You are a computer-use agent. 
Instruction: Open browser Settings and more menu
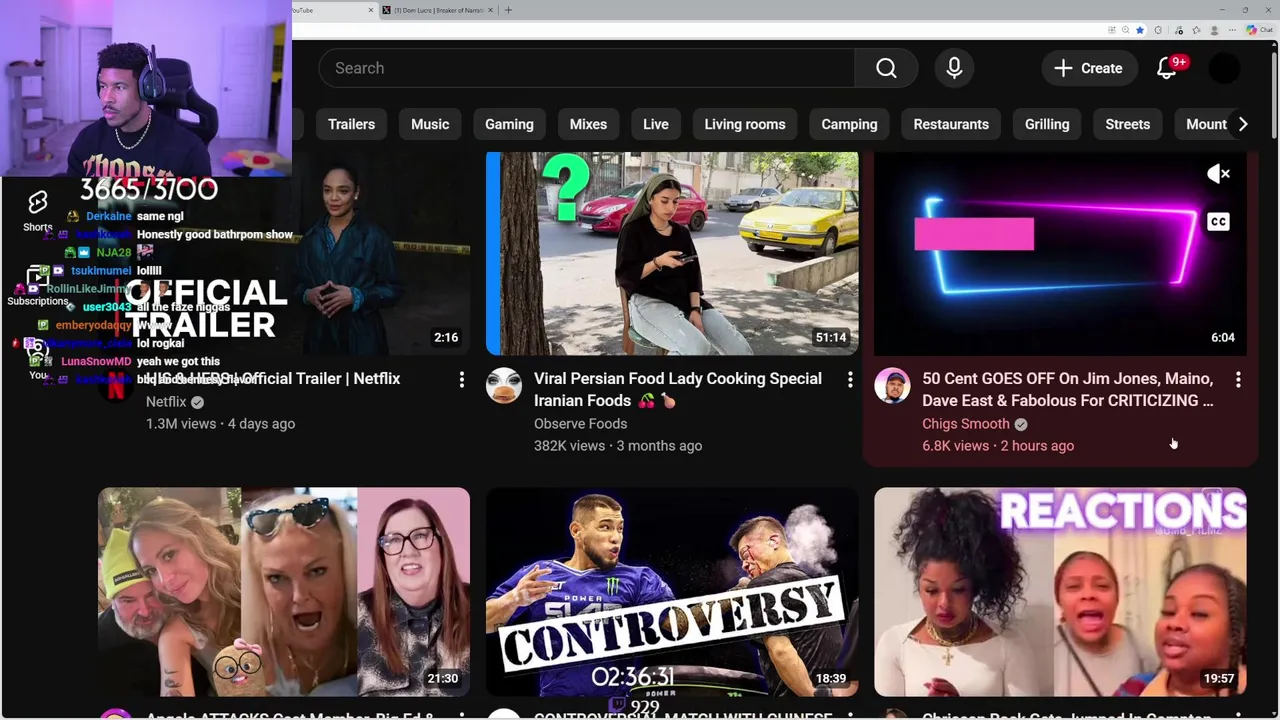pos(1232,30)
